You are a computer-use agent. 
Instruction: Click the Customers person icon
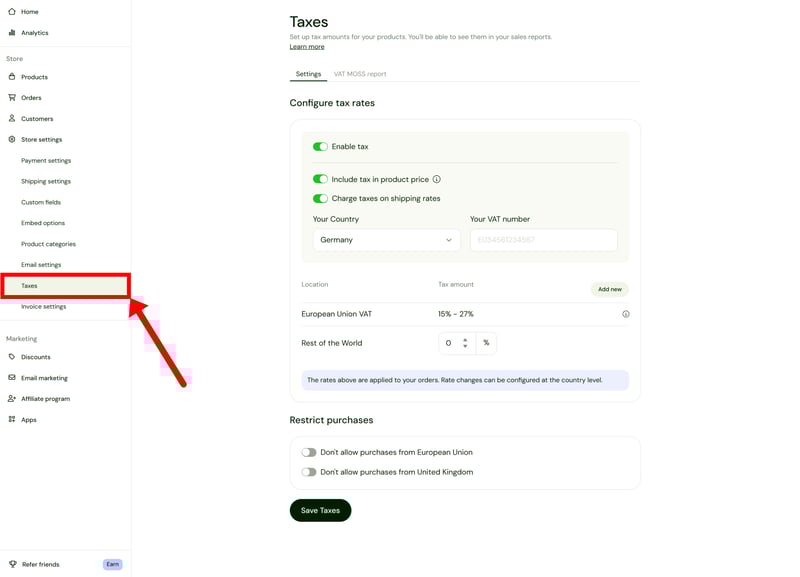(x=12, y=119)
